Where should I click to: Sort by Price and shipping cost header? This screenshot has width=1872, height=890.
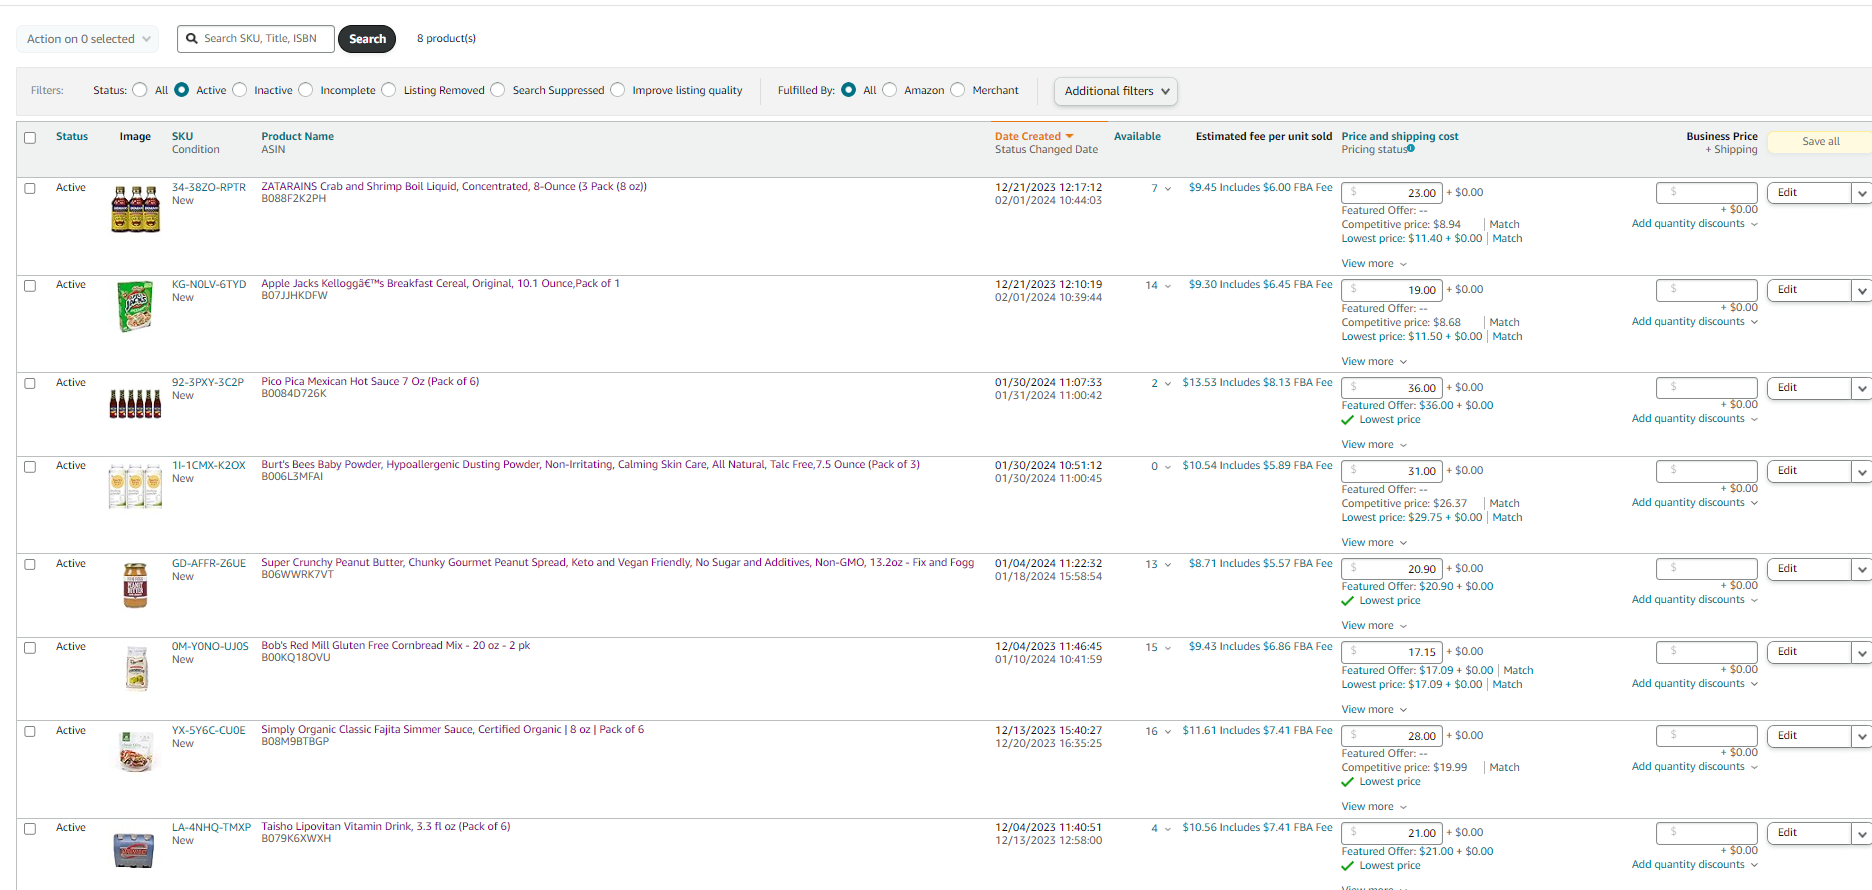[x=1400, y=137]
